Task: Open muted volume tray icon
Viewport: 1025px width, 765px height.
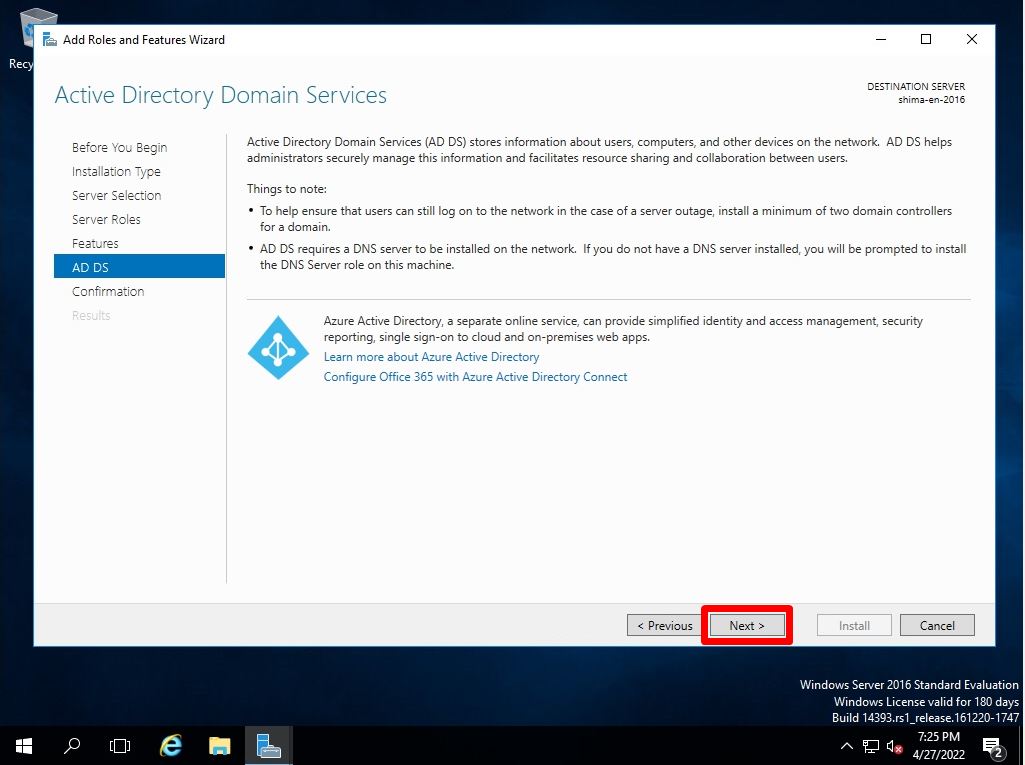Action: click(x=894, y=746)
